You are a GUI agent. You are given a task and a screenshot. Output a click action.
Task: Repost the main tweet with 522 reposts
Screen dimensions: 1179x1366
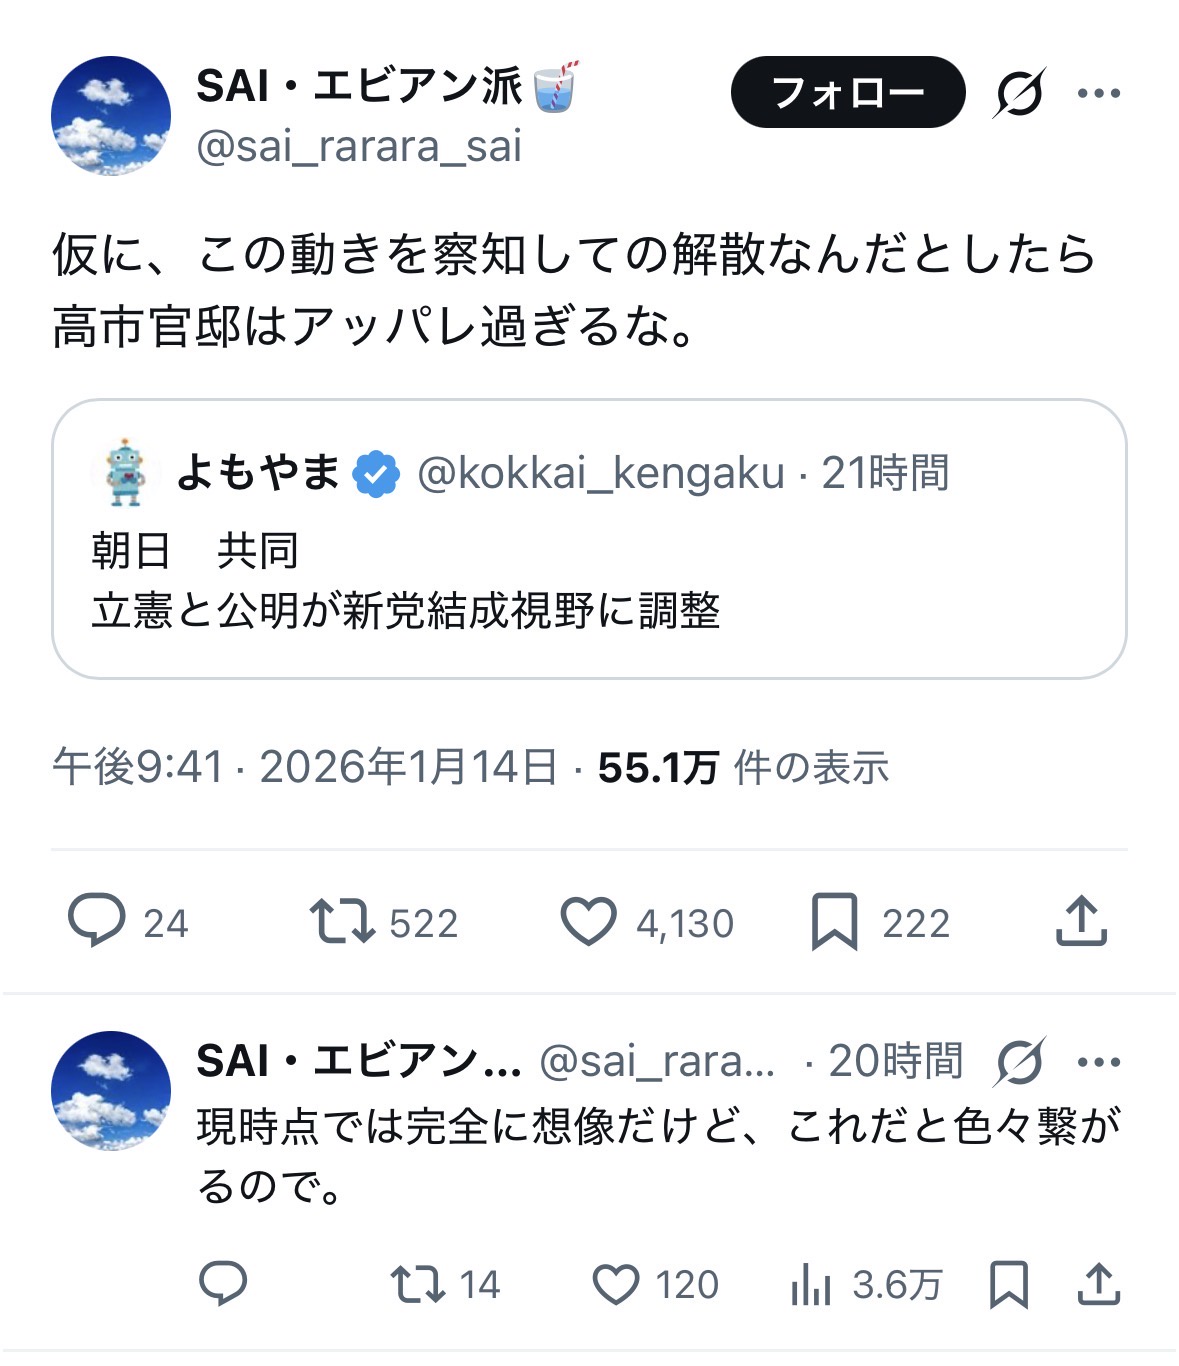[342, 921]
